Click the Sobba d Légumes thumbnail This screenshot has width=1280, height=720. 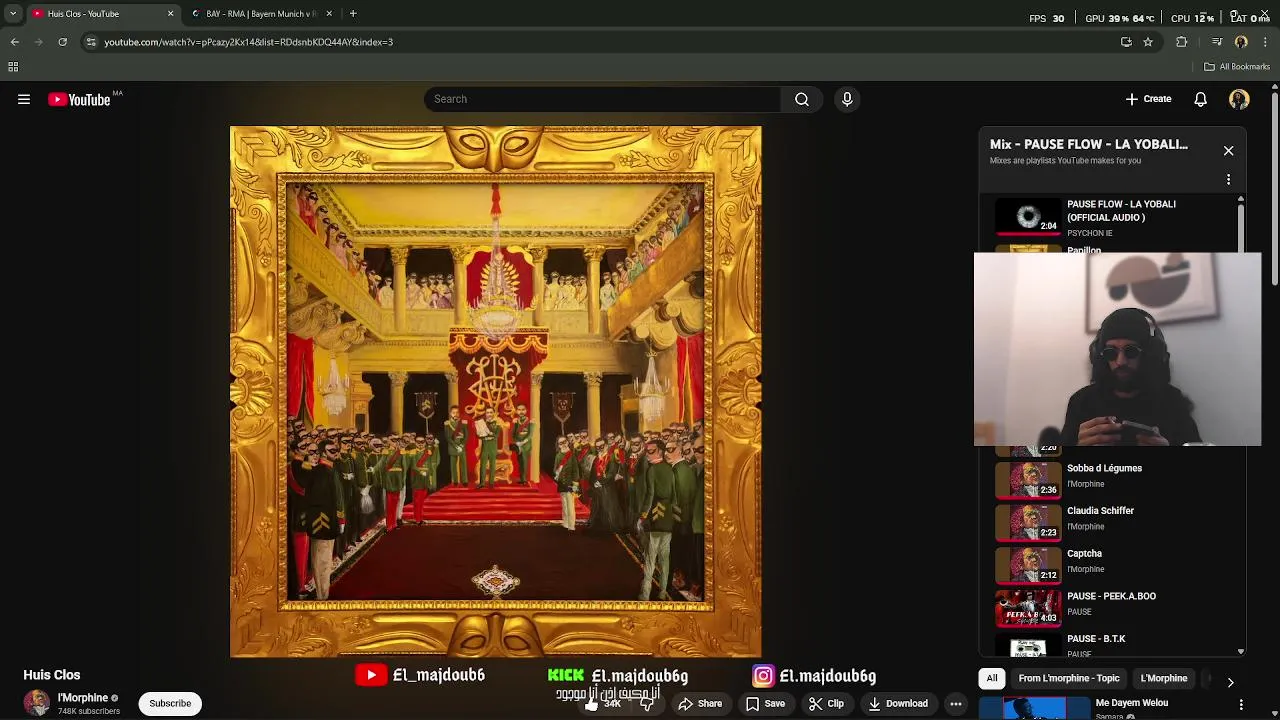point(1028,479)
